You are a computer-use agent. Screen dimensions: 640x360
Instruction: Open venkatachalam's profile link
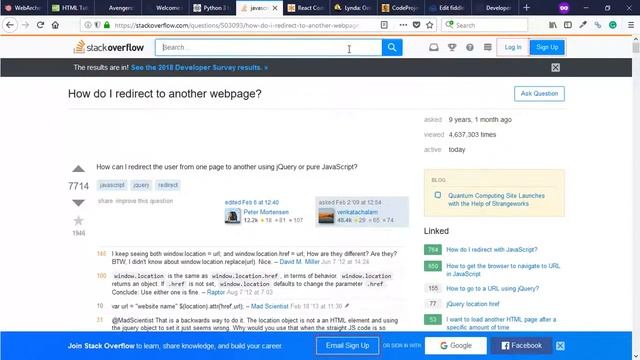click(x=357, y=212)
